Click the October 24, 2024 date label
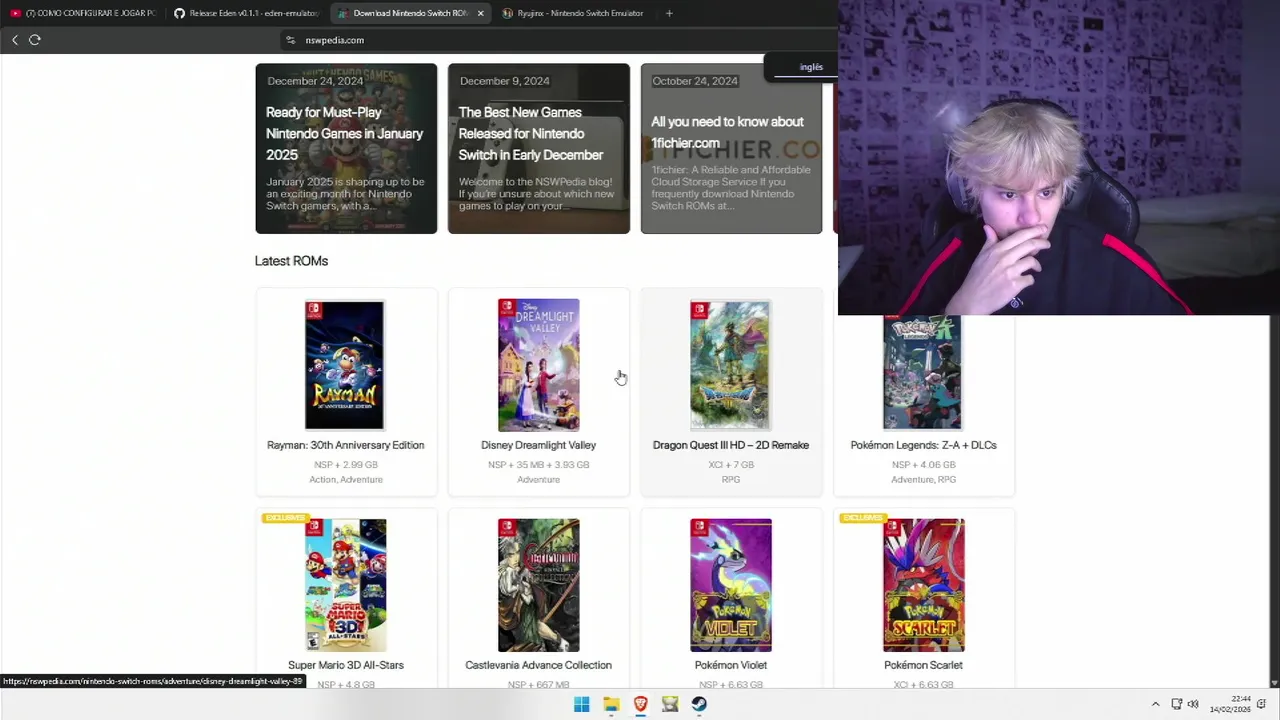1280x720 pixels. [x=695, y=81]
